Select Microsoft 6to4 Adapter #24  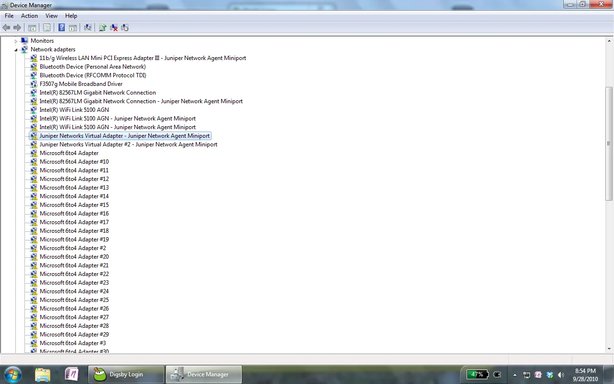click(74, 291)
